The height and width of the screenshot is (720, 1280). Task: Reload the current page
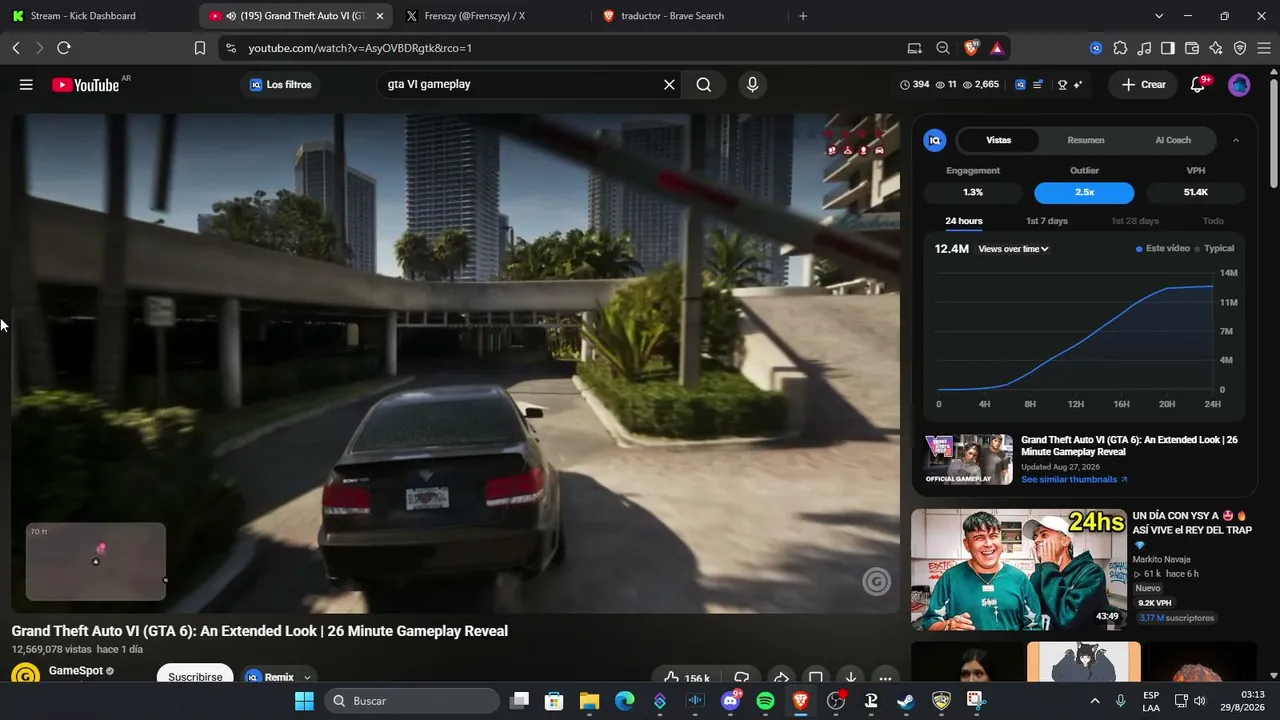64,48
